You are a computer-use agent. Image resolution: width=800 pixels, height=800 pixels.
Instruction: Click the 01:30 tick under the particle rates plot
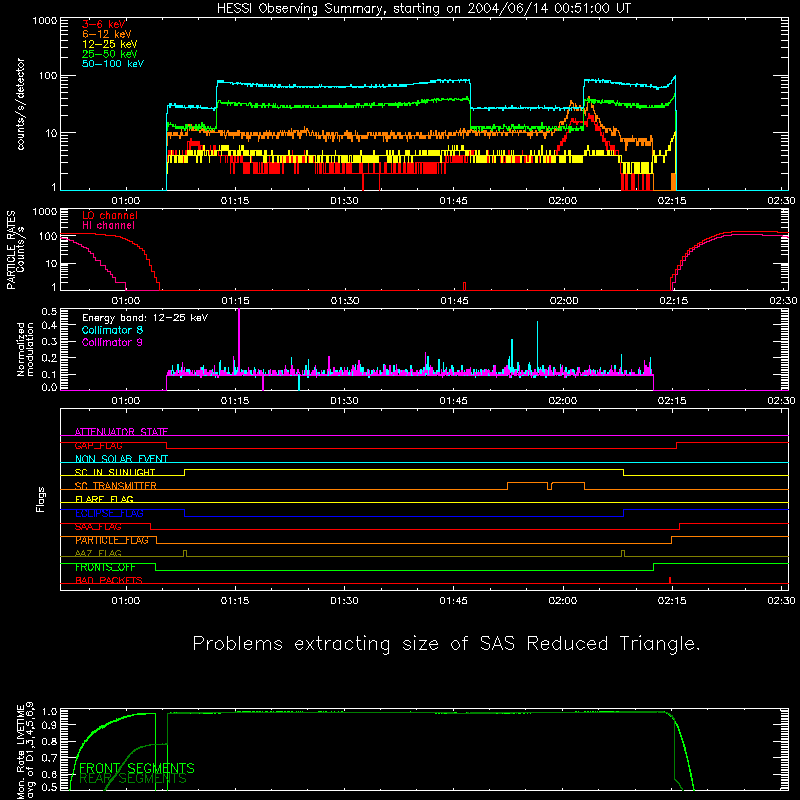(345, 301)
